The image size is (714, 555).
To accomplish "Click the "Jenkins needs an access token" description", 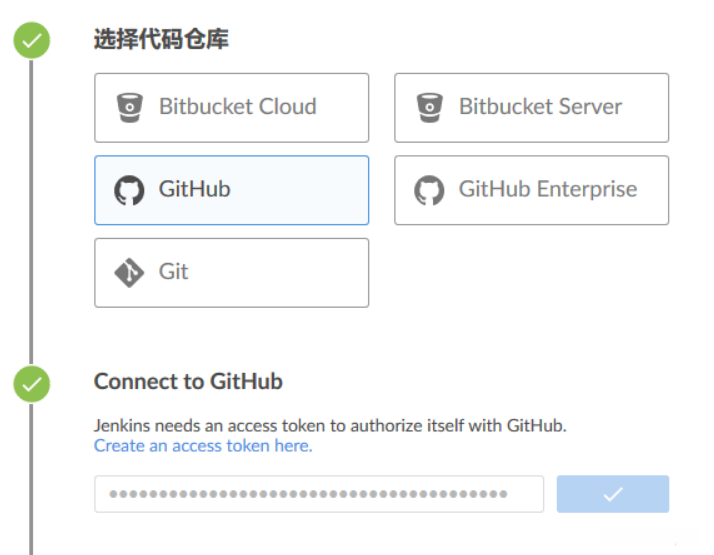I will pos(330,426).
